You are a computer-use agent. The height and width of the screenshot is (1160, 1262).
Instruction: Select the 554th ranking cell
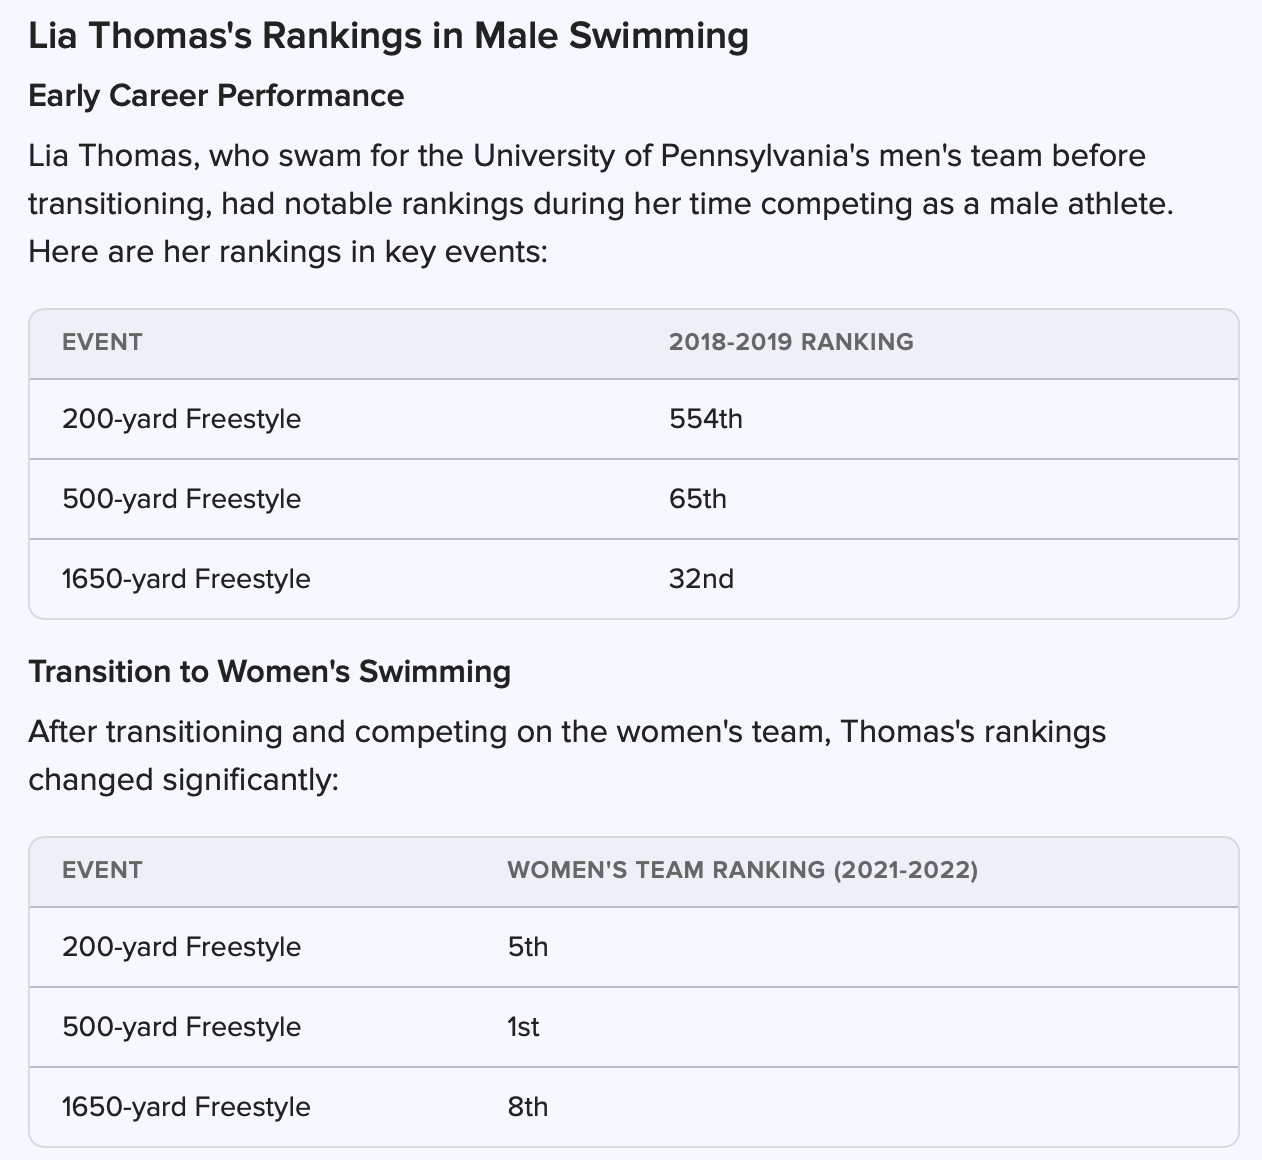[x=706, y=418]
